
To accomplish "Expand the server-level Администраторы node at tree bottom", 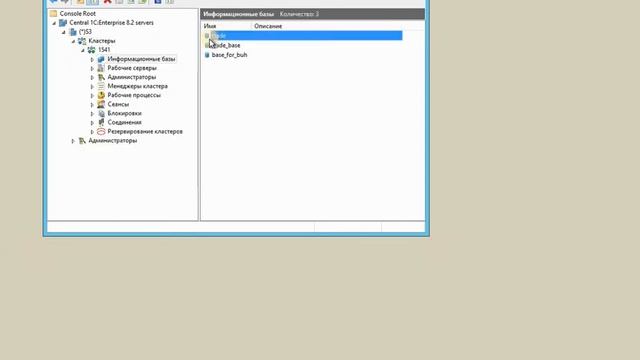I will [73, 141].
